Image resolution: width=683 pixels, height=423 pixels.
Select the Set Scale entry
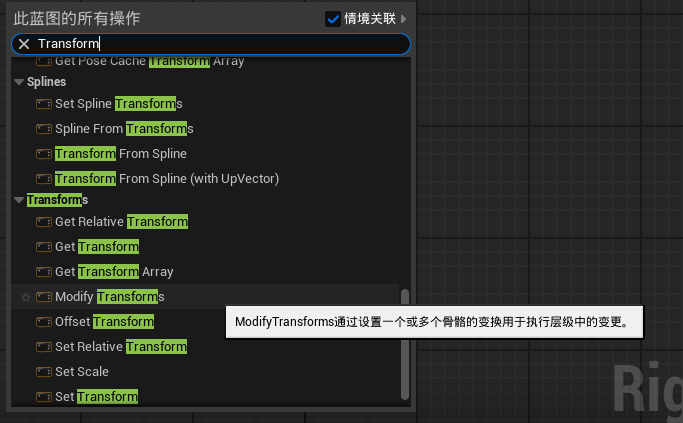[82, 372]
